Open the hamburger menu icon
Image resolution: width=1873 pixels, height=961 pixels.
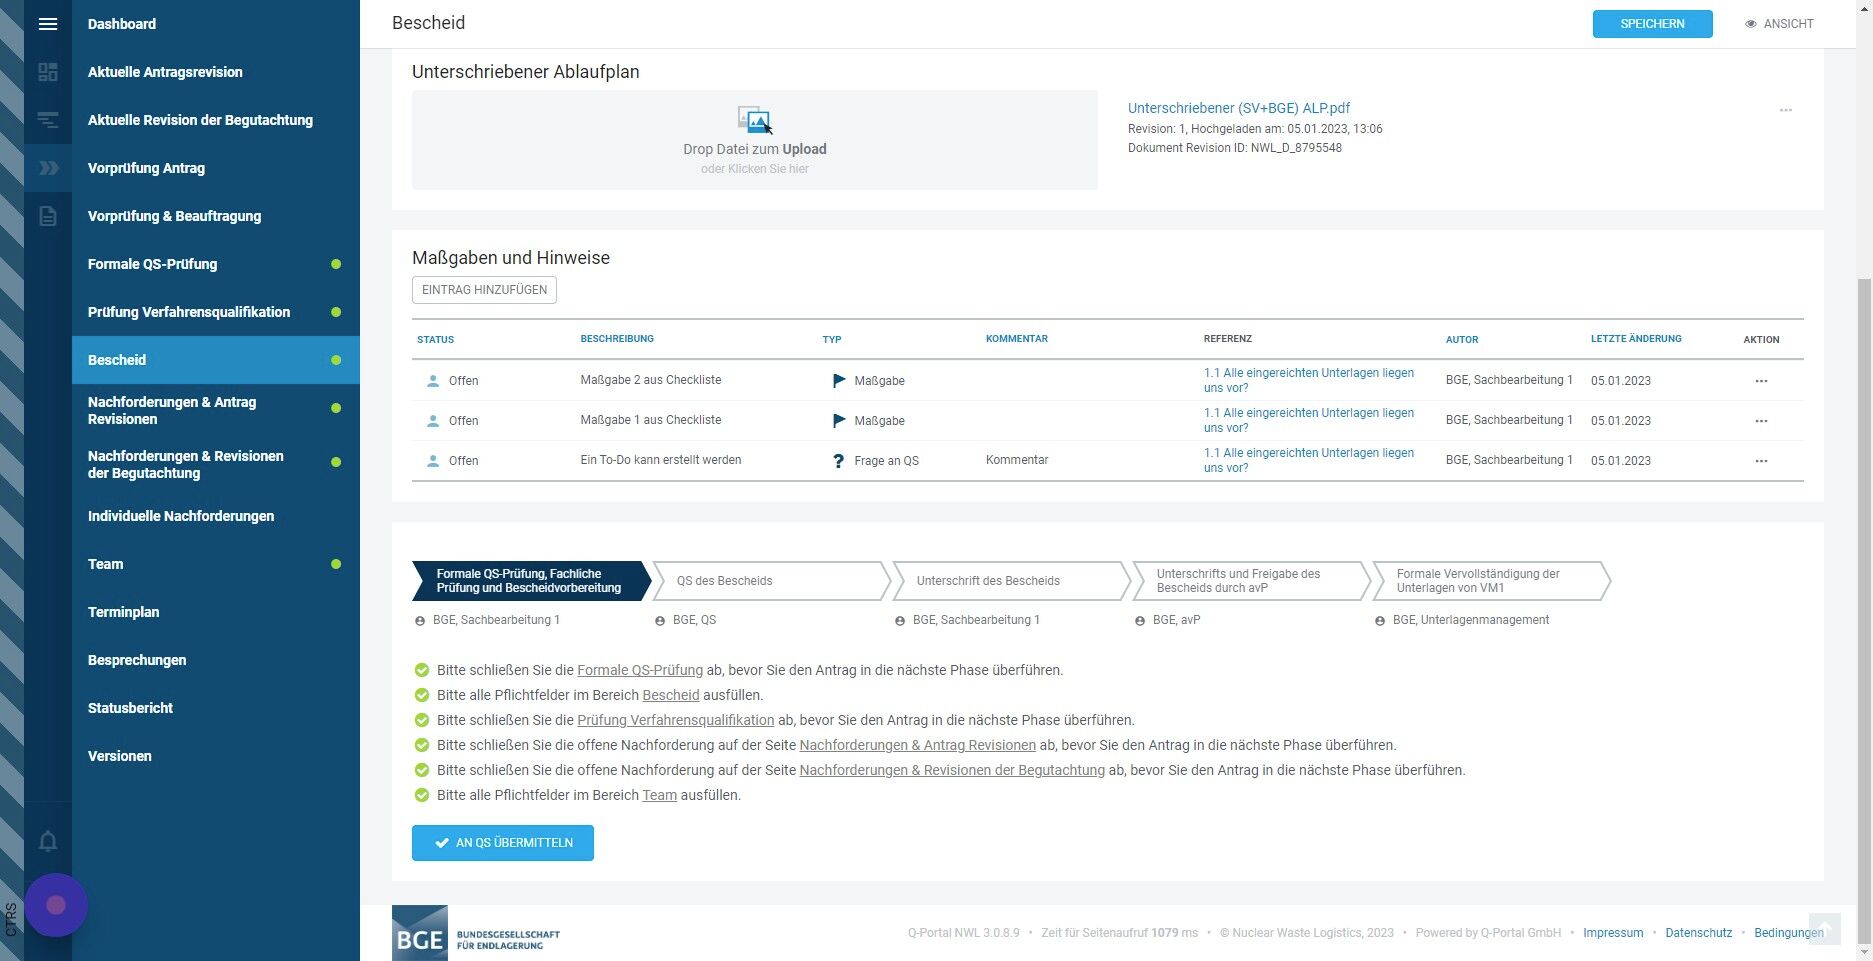tap(48, 24)
